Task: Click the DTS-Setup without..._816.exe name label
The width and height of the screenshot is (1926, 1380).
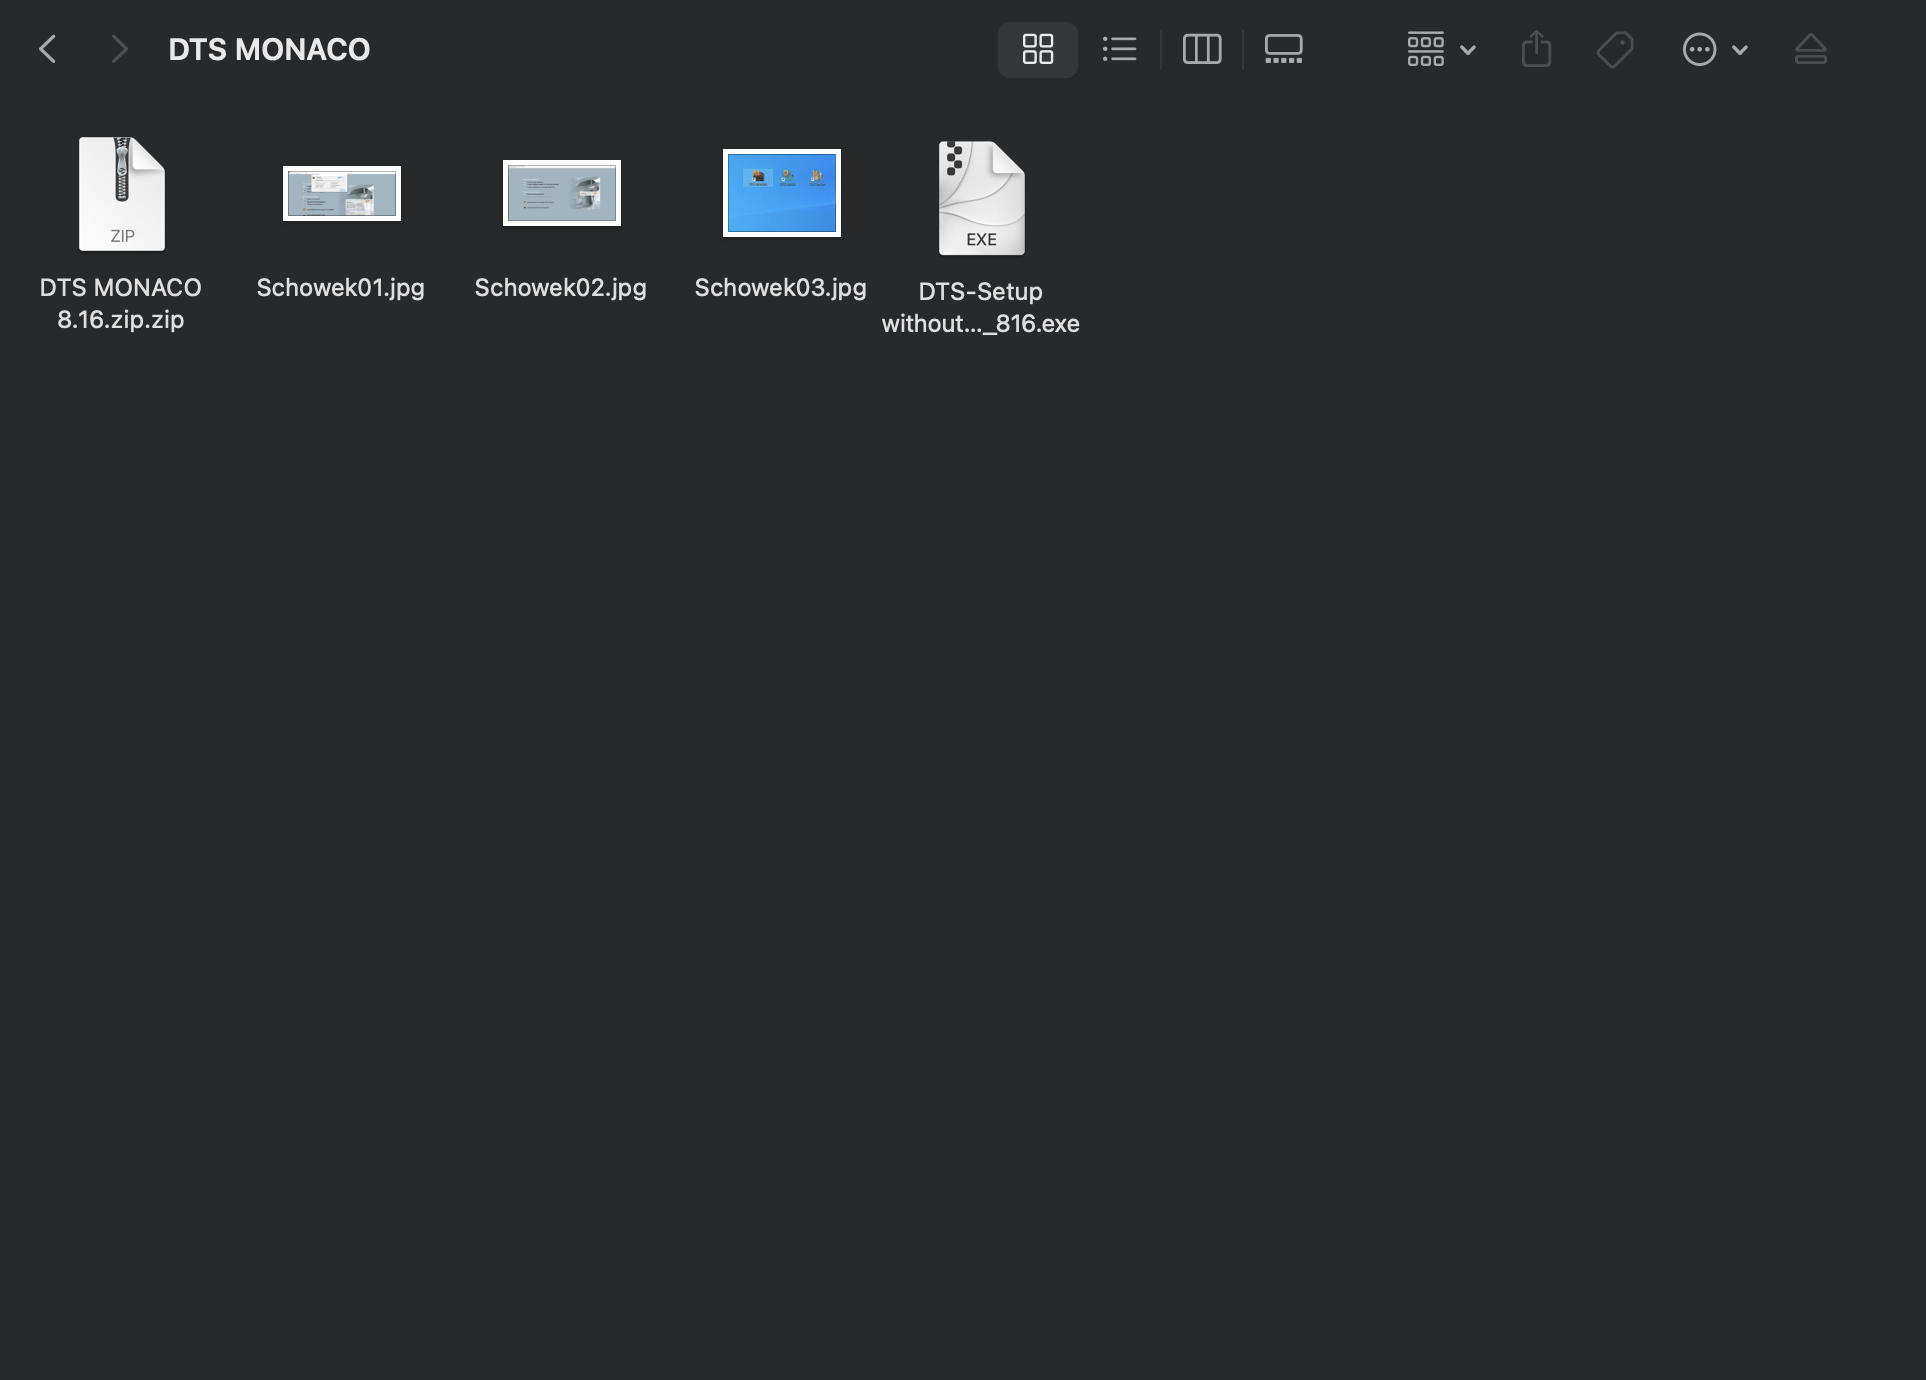Action: point(980,308)
